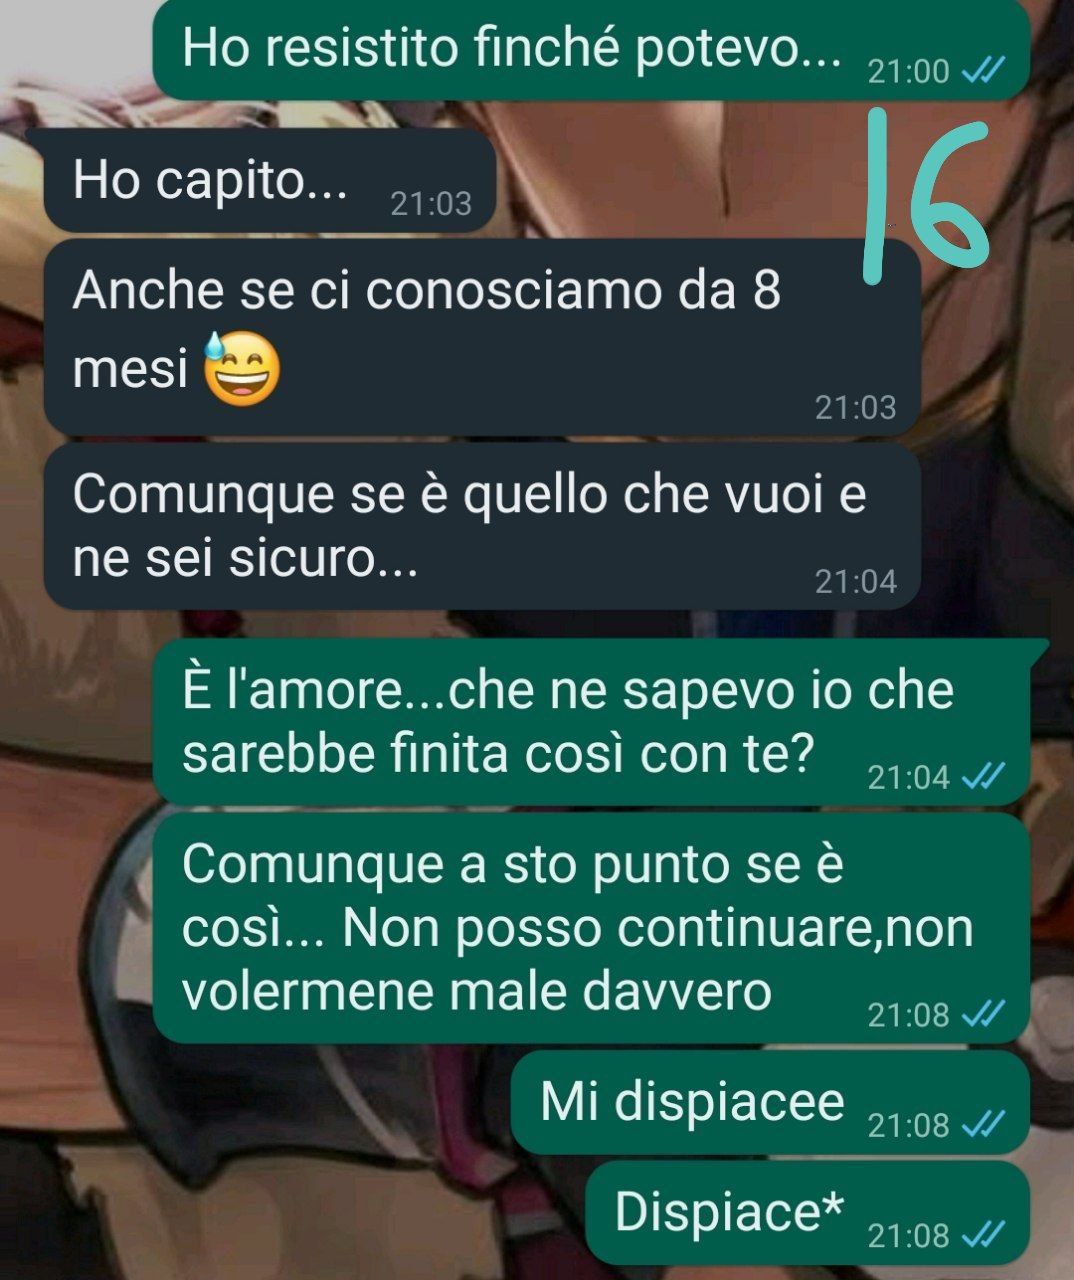Image resolution: width=1074 pixels, height=1280 pixels.
Task: Tap the chat wallpaper beside 'Ho capito...'
Action: coord(680,180)
